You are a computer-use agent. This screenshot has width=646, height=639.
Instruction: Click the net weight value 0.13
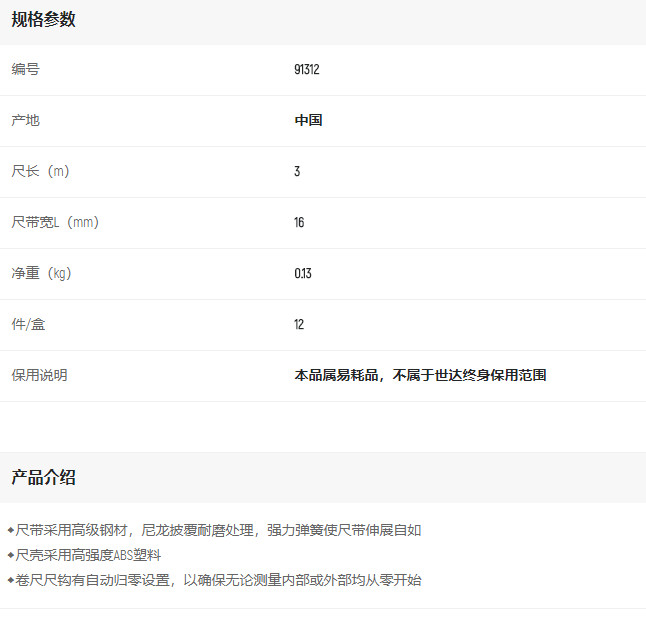[x=303, y=274]
